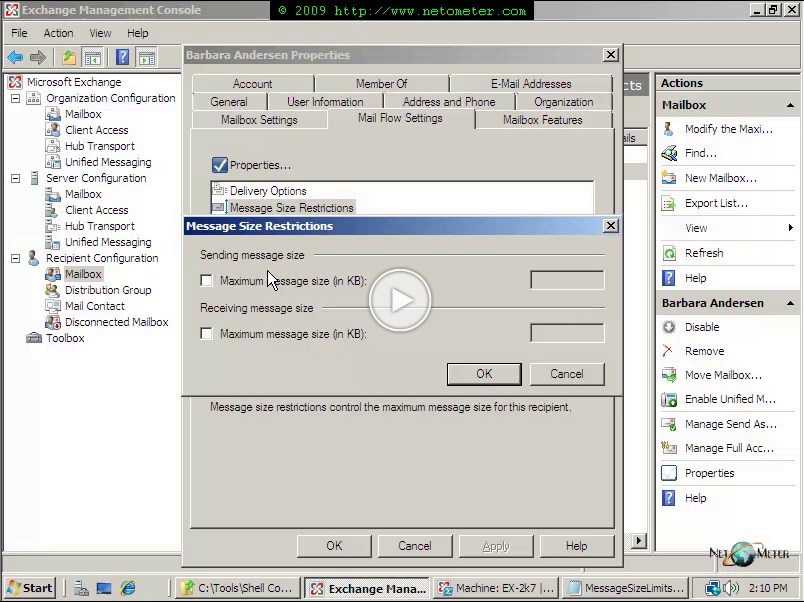Click the Find action icon
The width and height of the screenshot is (804, 602).
(x=669, y=153)
